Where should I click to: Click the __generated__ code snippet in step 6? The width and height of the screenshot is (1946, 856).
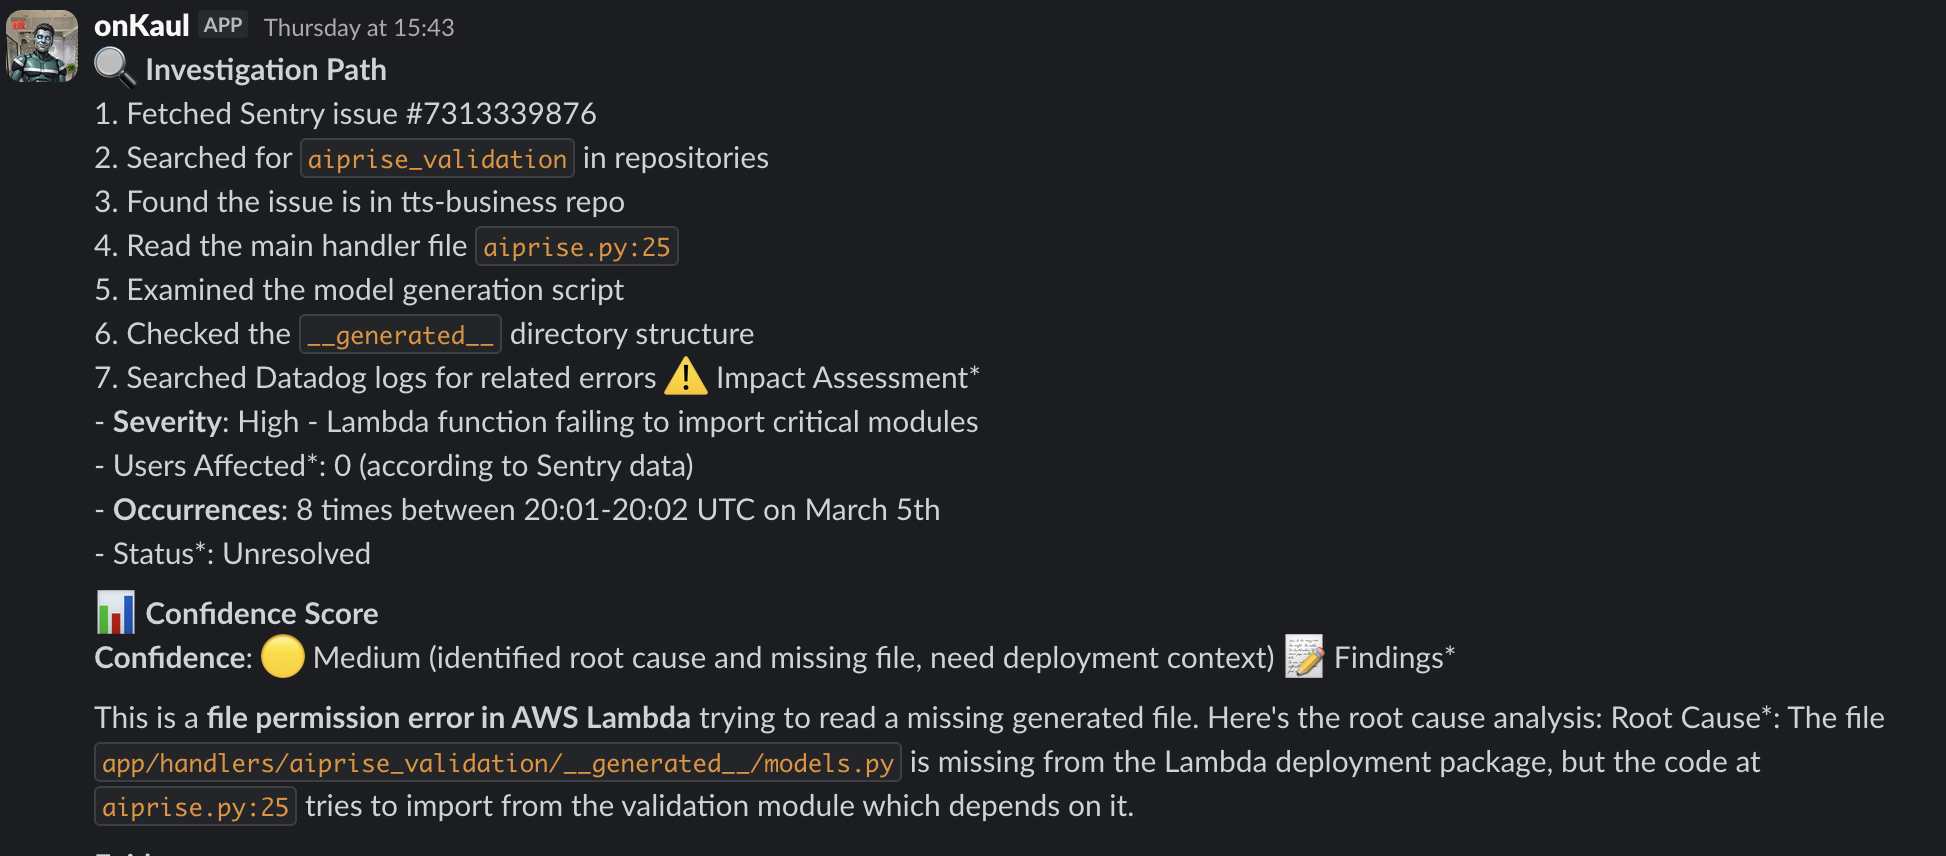tap(399, 334)
